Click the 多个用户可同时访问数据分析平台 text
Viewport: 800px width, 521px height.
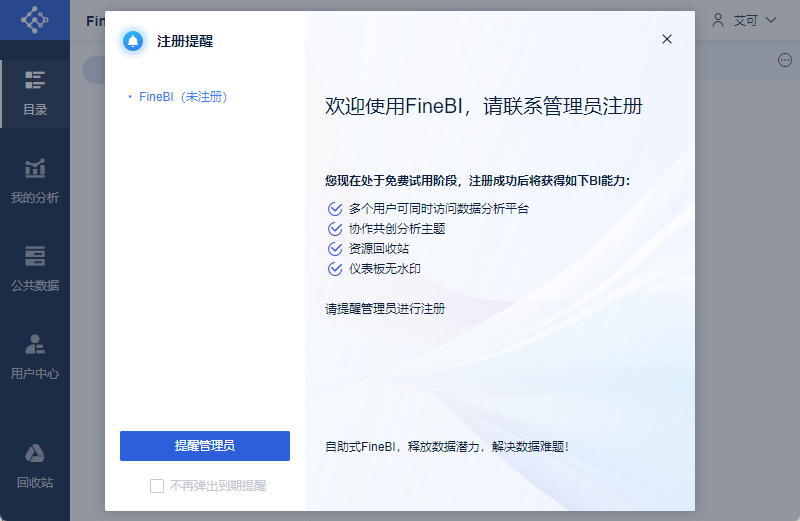click(439, 209)
